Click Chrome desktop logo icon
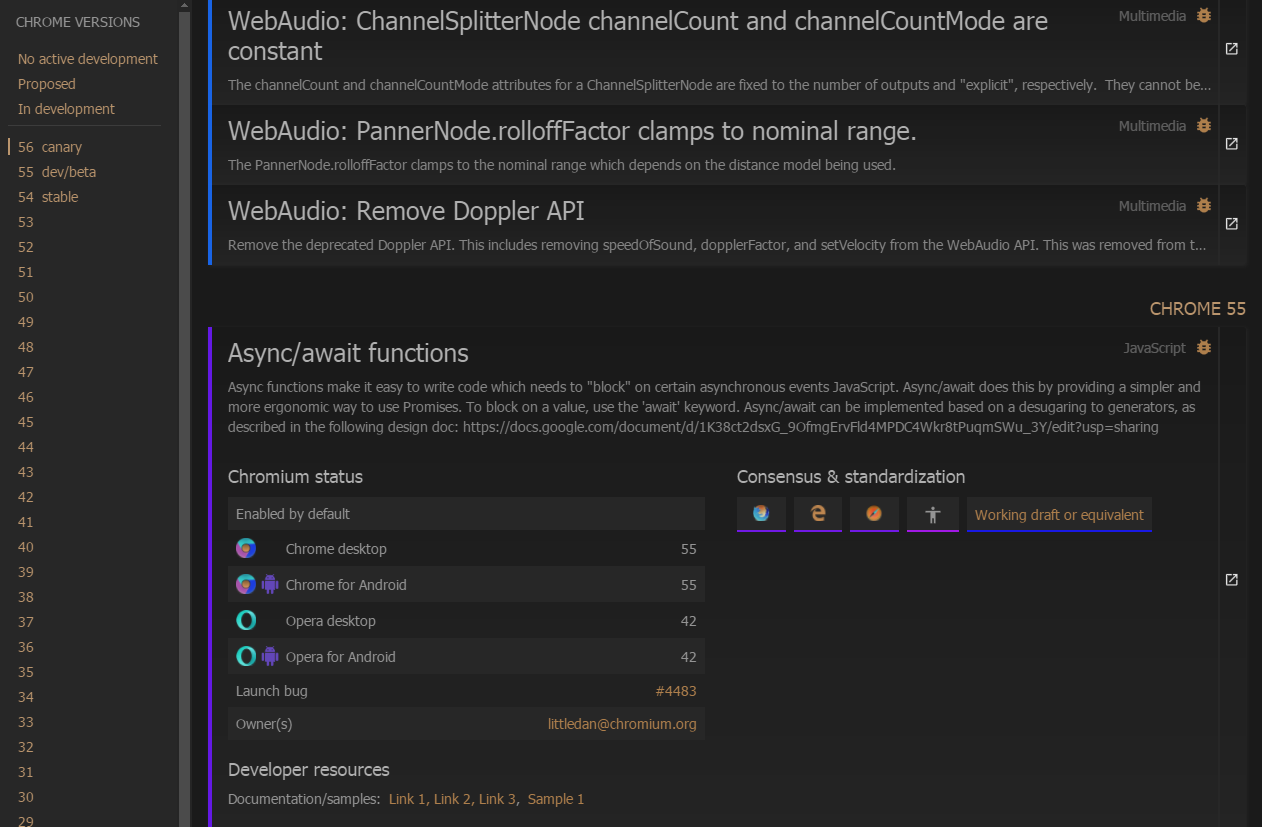The image size is (1262, 827). tap(246, 549)
